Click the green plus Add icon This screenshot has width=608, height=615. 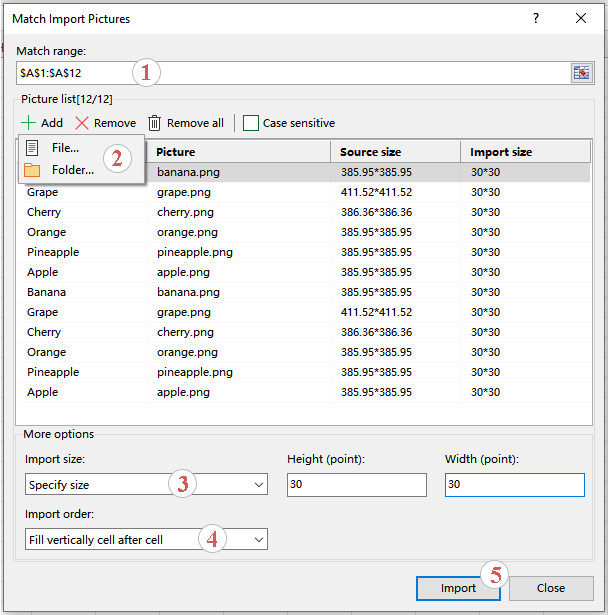click(x=27, y=123)
